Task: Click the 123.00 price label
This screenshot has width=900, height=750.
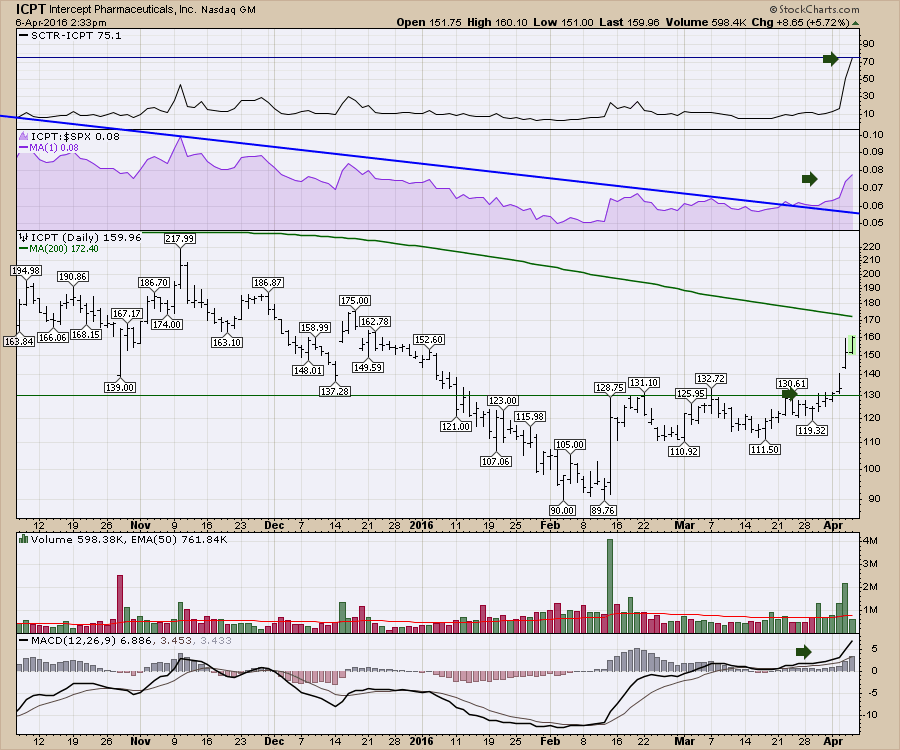Action: tap(503, 401)
